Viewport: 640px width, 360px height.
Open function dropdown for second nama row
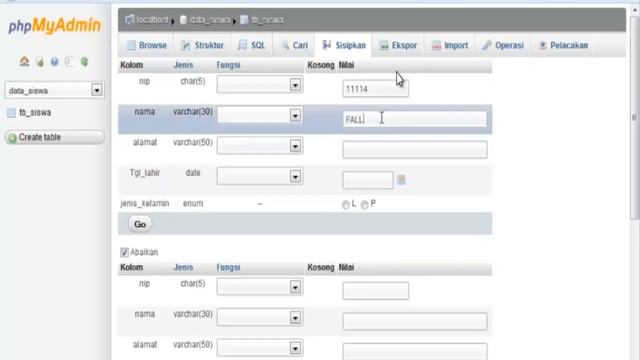pos(260,318)
